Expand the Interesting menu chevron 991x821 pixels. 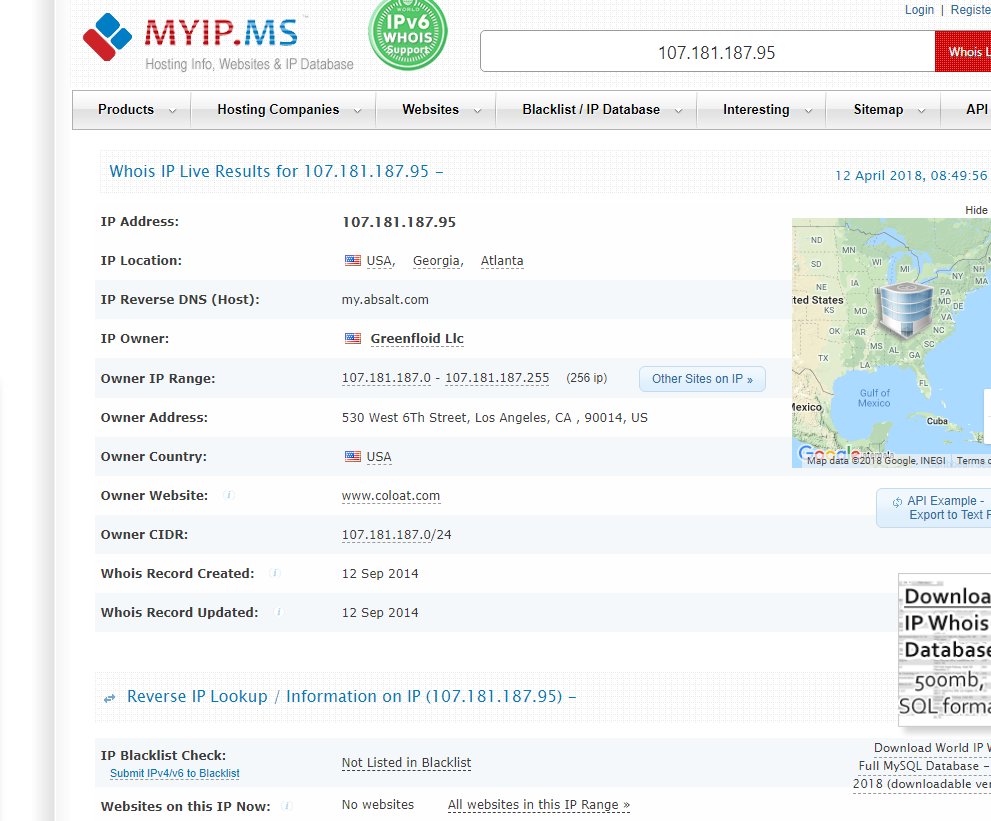click(x=808, y=111)
